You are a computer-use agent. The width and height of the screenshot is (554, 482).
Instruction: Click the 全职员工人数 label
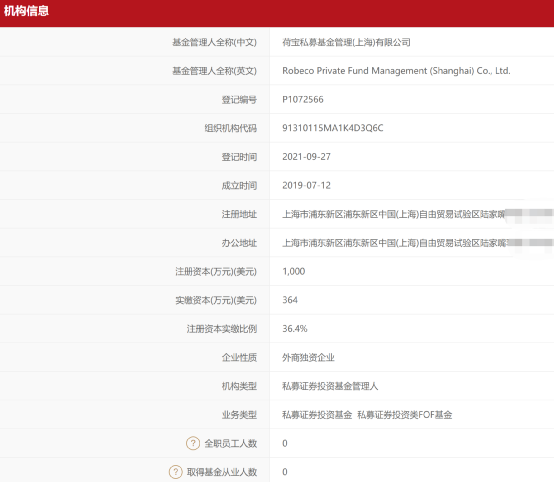click(x=231, y=443)
